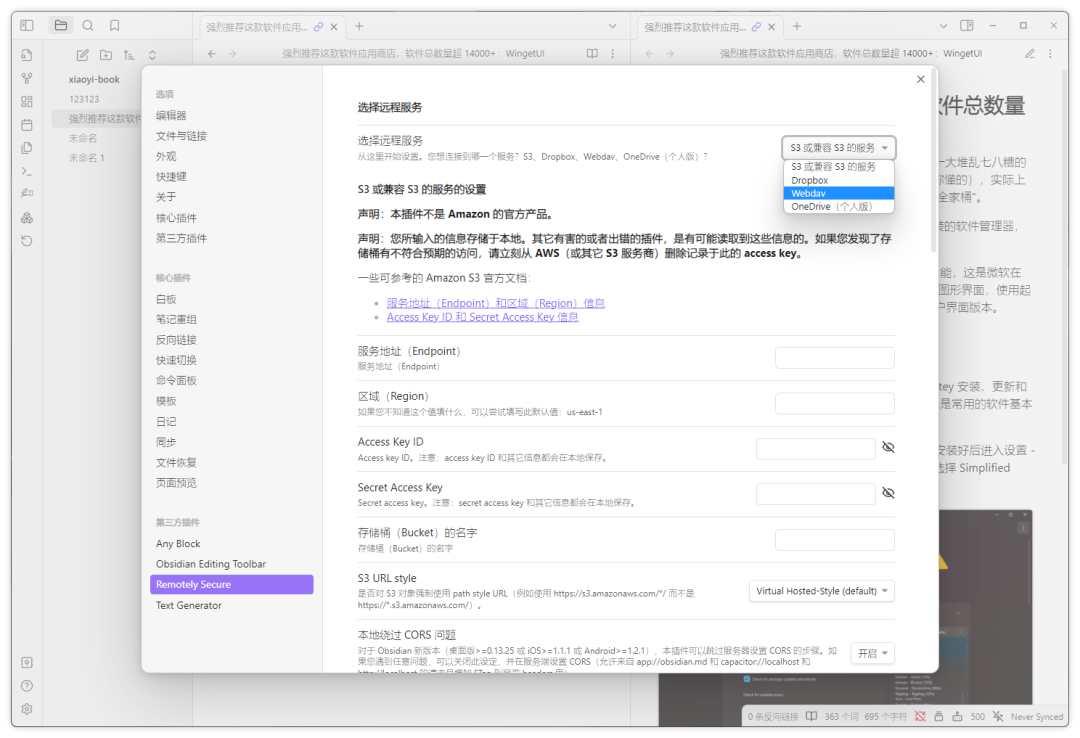Click the Never Synced status entry
Screen dimensions: 1080x738
1037,717
